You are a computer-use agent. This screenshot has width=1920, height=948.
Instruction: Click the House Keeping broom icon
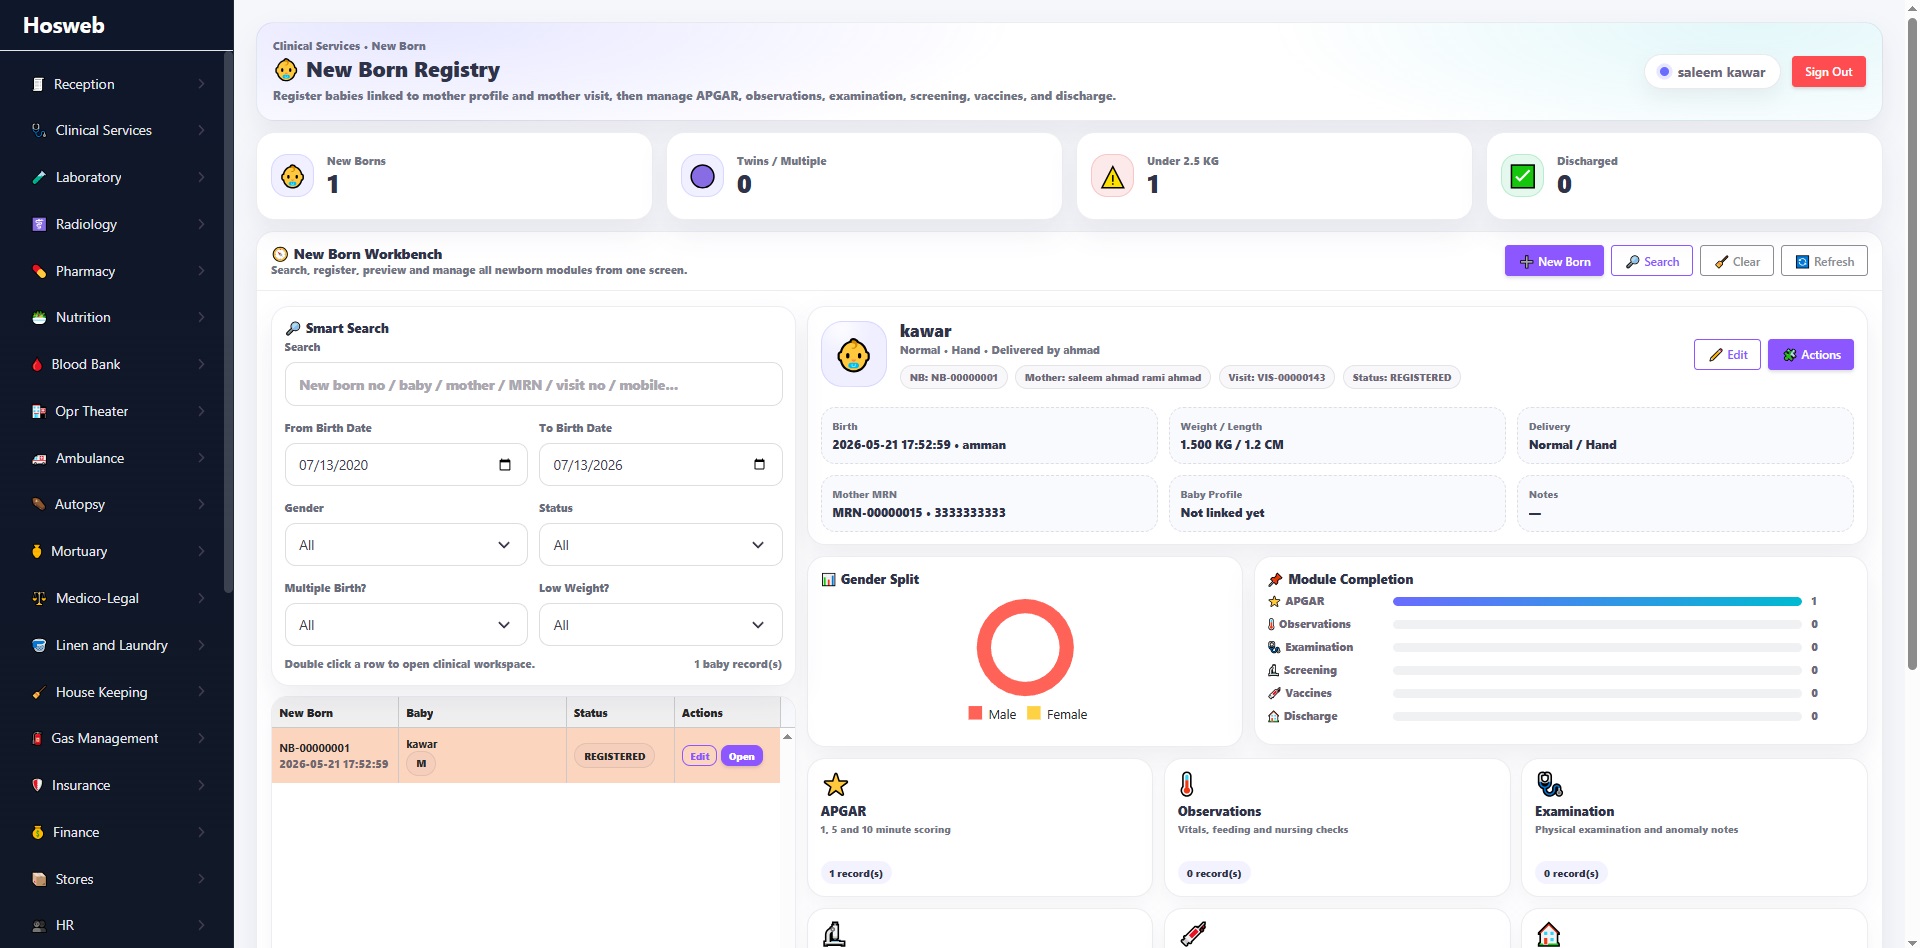pos(39,692)
